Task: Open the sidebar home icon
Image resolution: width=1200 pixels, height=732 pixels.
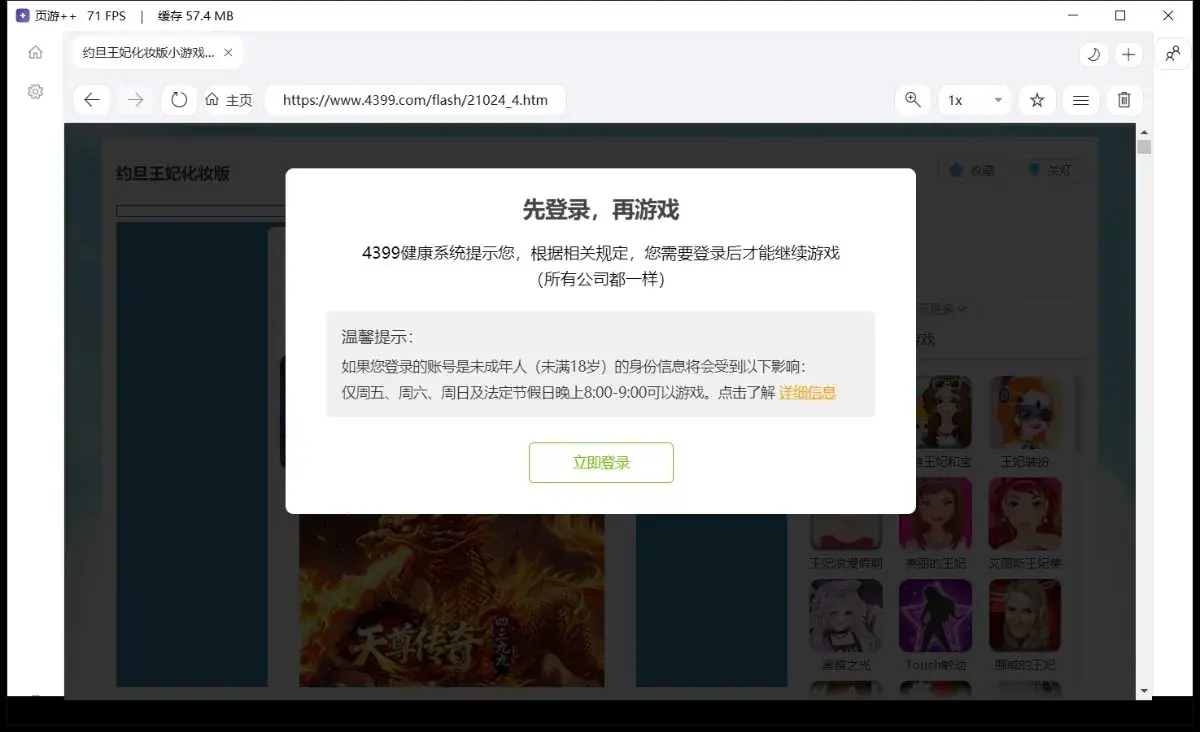Action: pos(35,52)
